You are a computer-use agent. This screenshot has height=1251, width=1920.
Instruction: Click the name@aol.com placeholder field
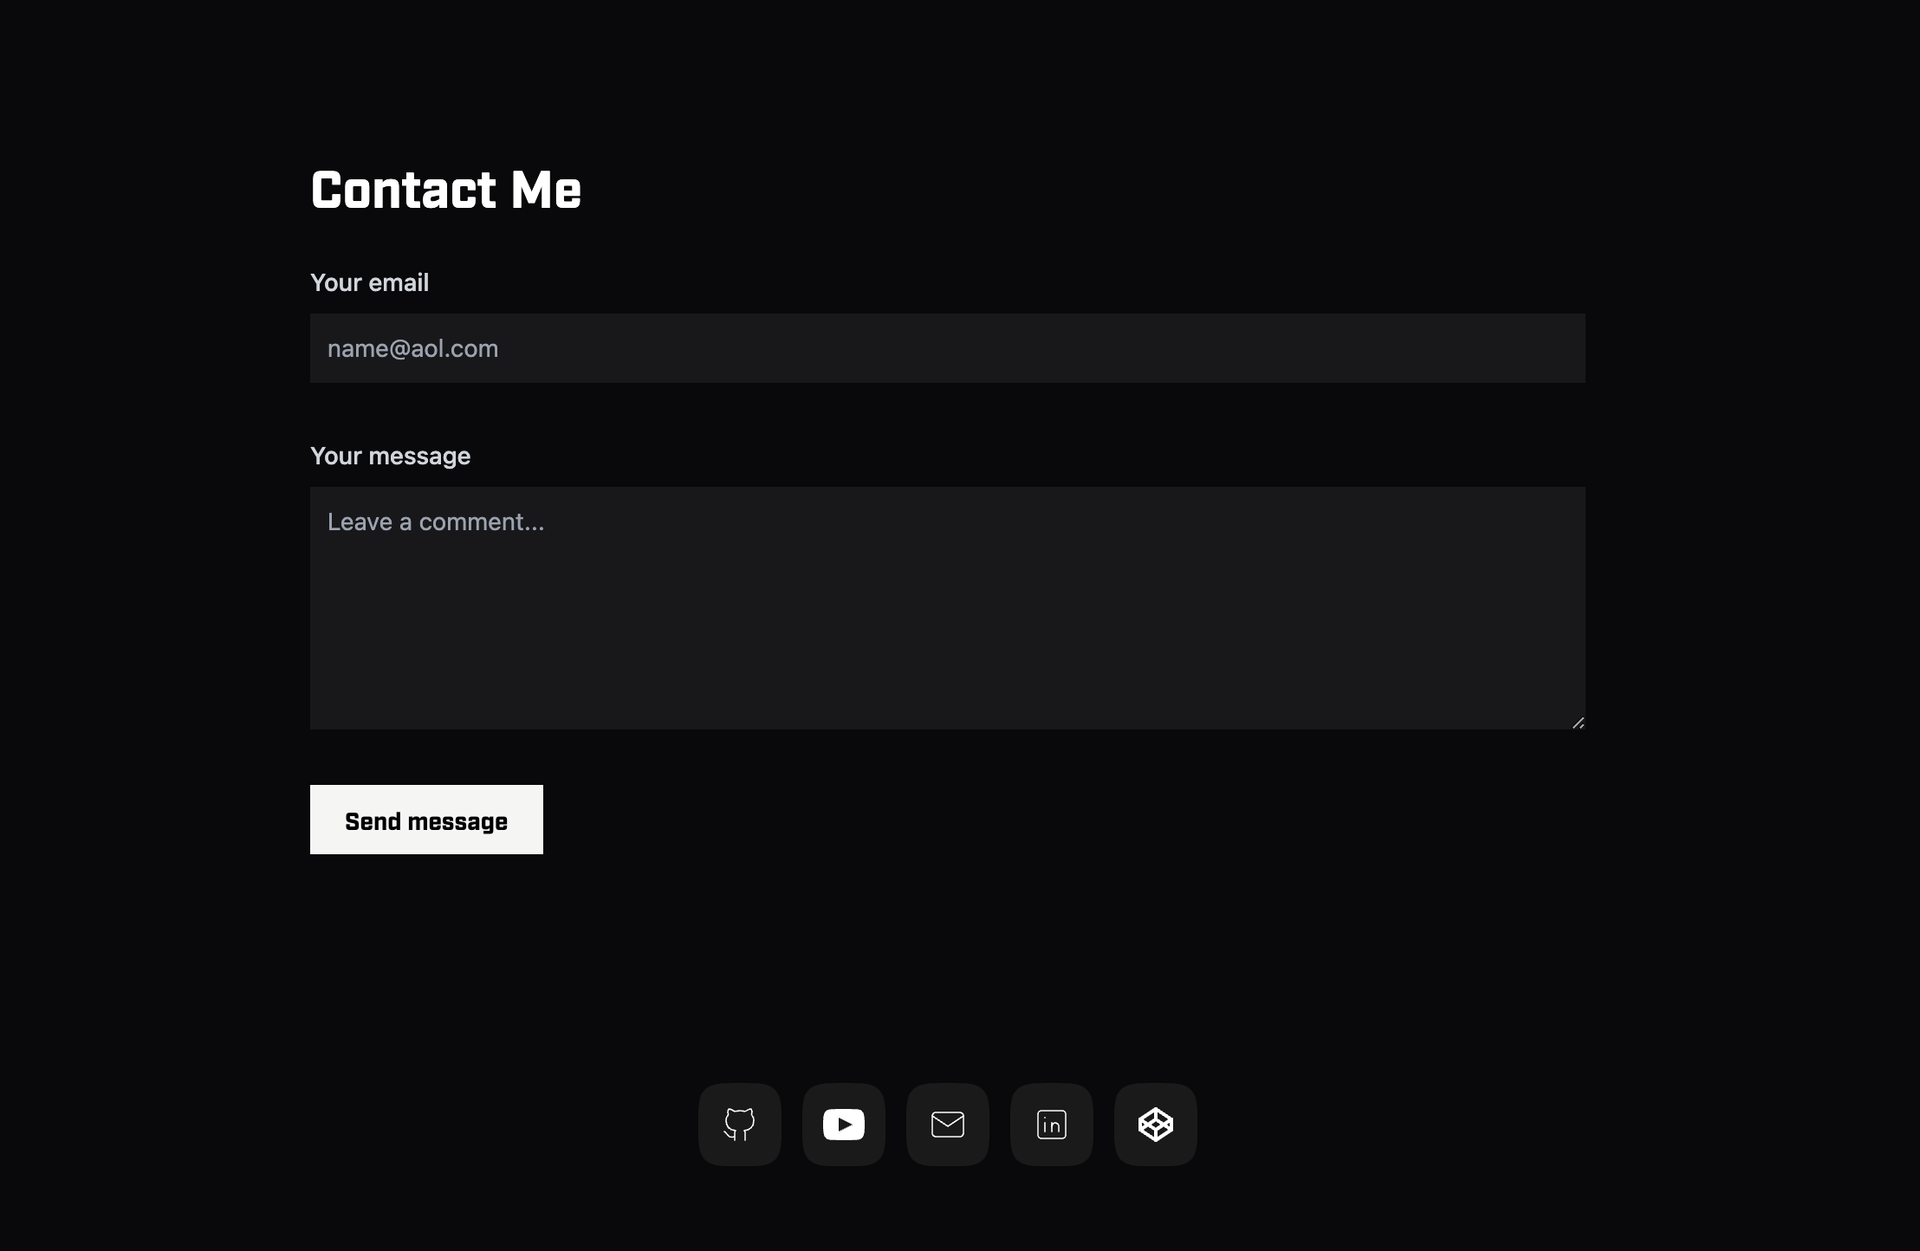click(947, 348)
